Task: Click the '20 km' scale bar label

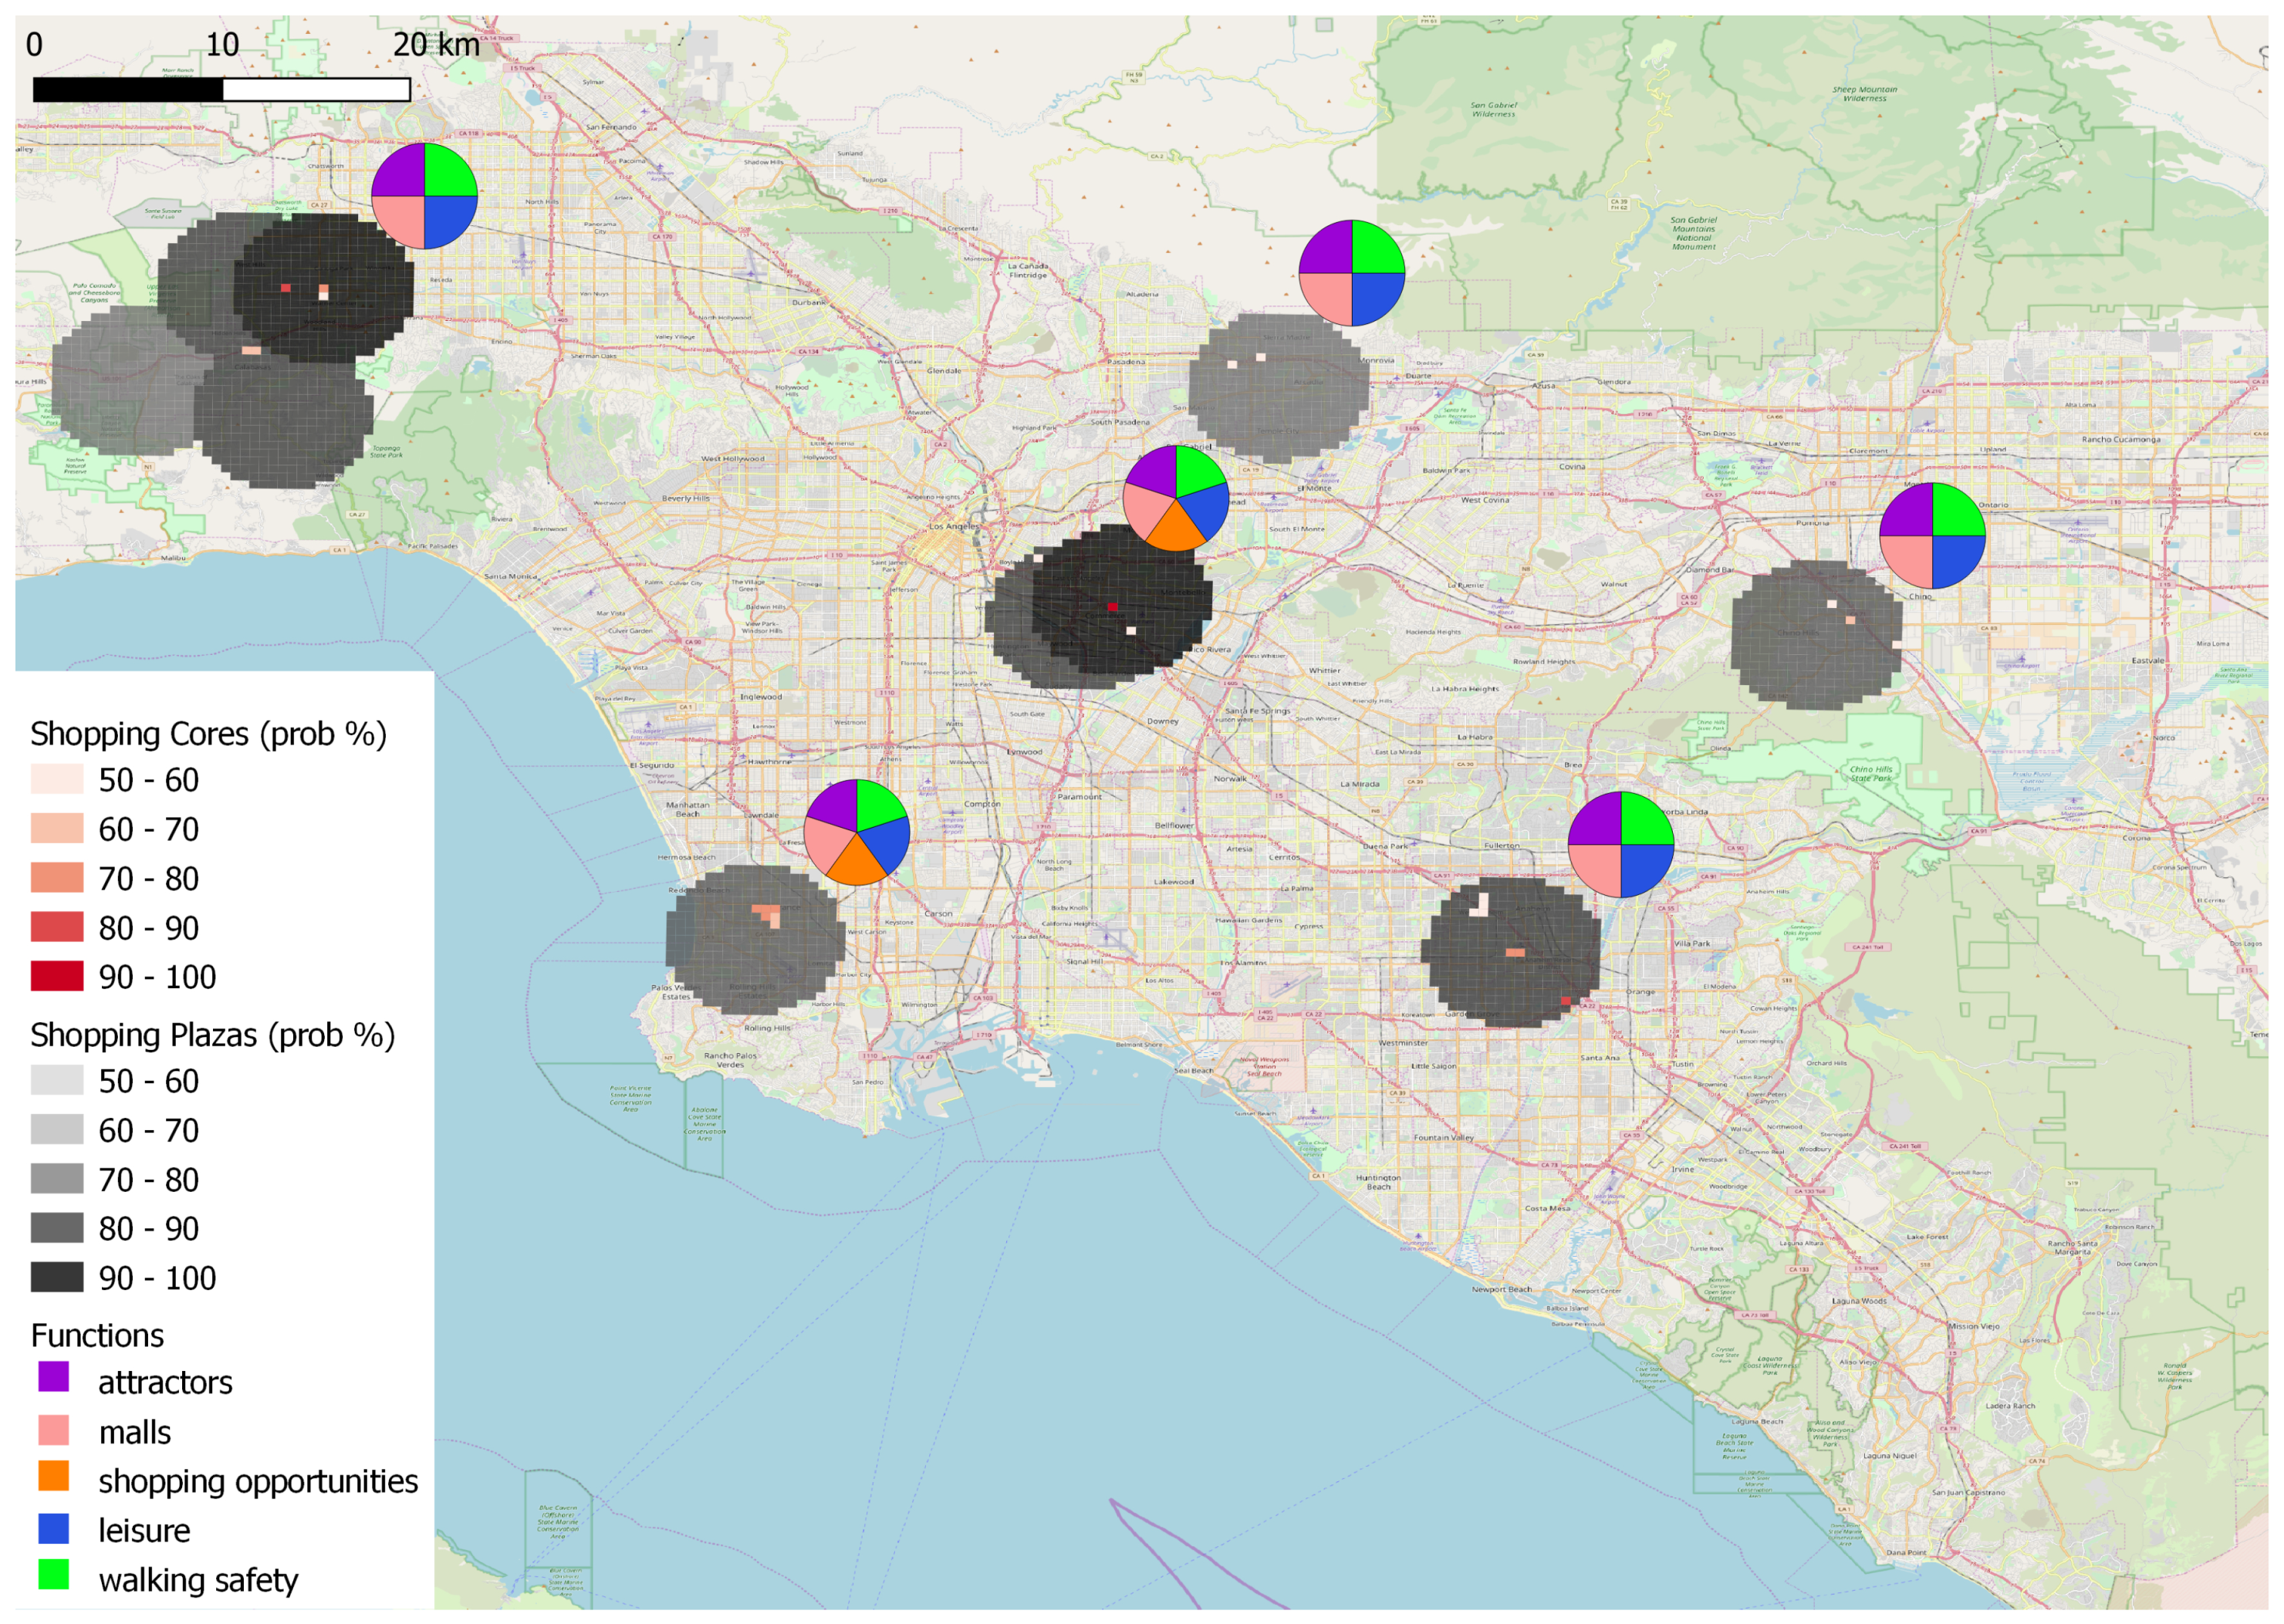Action: click(436, 45)
